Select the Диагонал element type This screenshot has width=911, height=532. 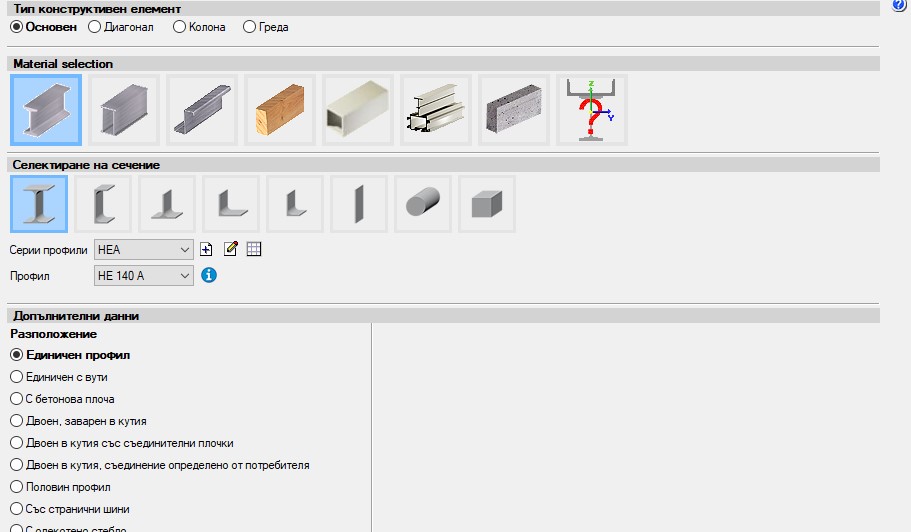tap(121, 27)
